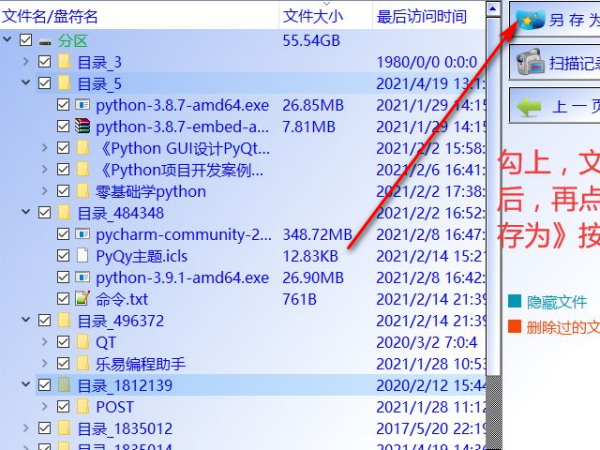600x450 pixels.
Task: Uncheck python-3.8.7-amd64.exe checkbox
Action: (x=63, y=104)
